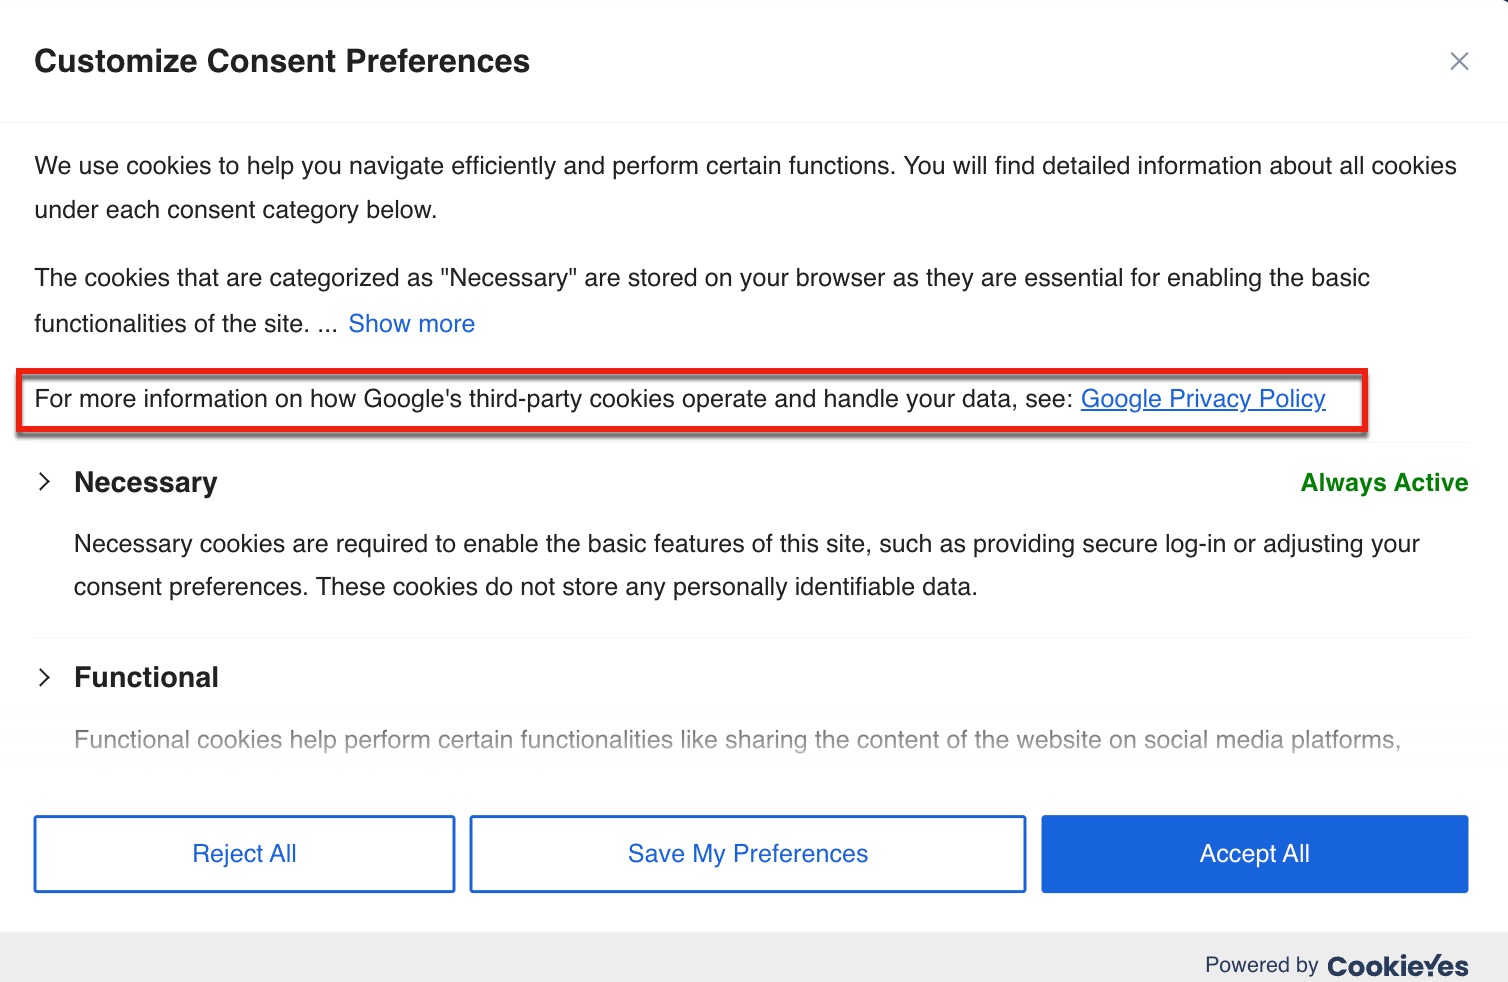Image resolution: width=1508 pixels, height=982 pixels.
Task: Click the CookieYes logo
Action: click(1397, 965)
